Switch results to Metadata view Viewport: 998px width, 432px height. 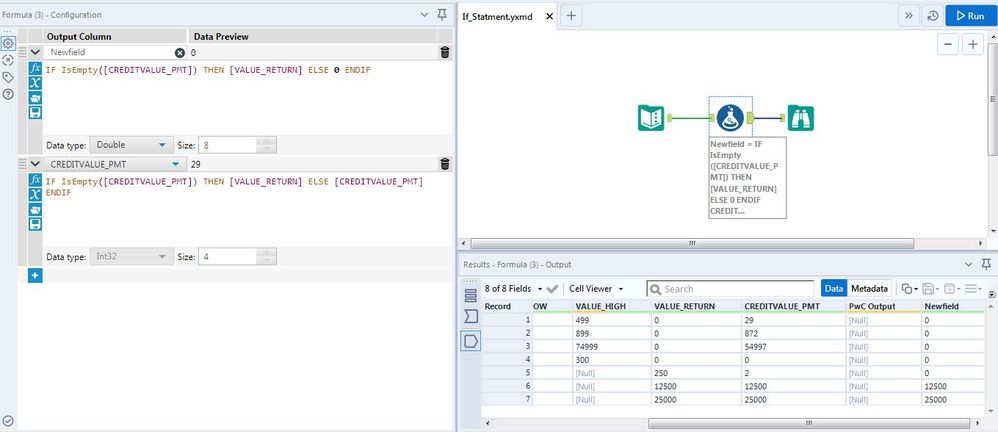[x=870, y=288]
